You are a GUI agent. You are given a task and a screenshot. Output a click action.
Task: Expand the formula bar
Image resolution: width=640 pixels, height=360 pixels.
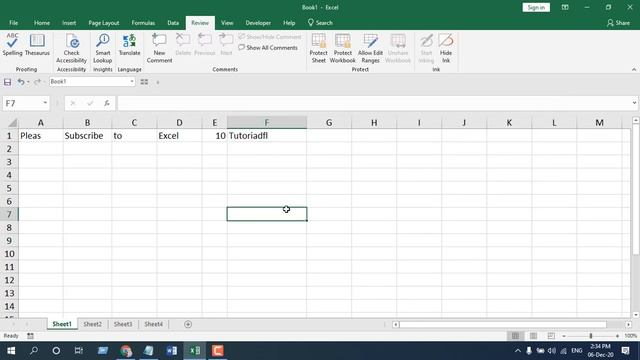tap(634, 103)
